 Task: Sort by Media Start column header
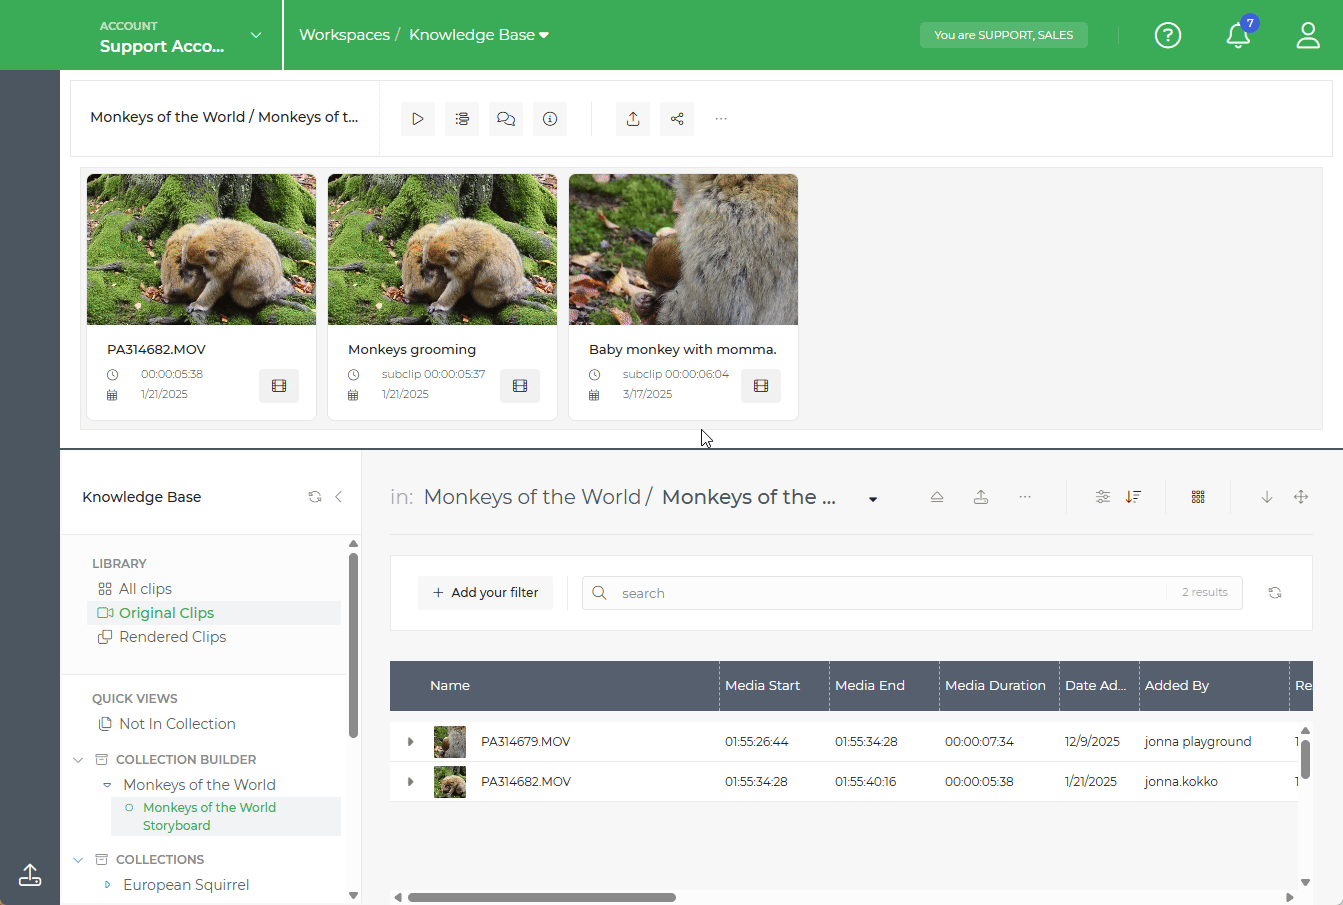click(x=763, y=686)
